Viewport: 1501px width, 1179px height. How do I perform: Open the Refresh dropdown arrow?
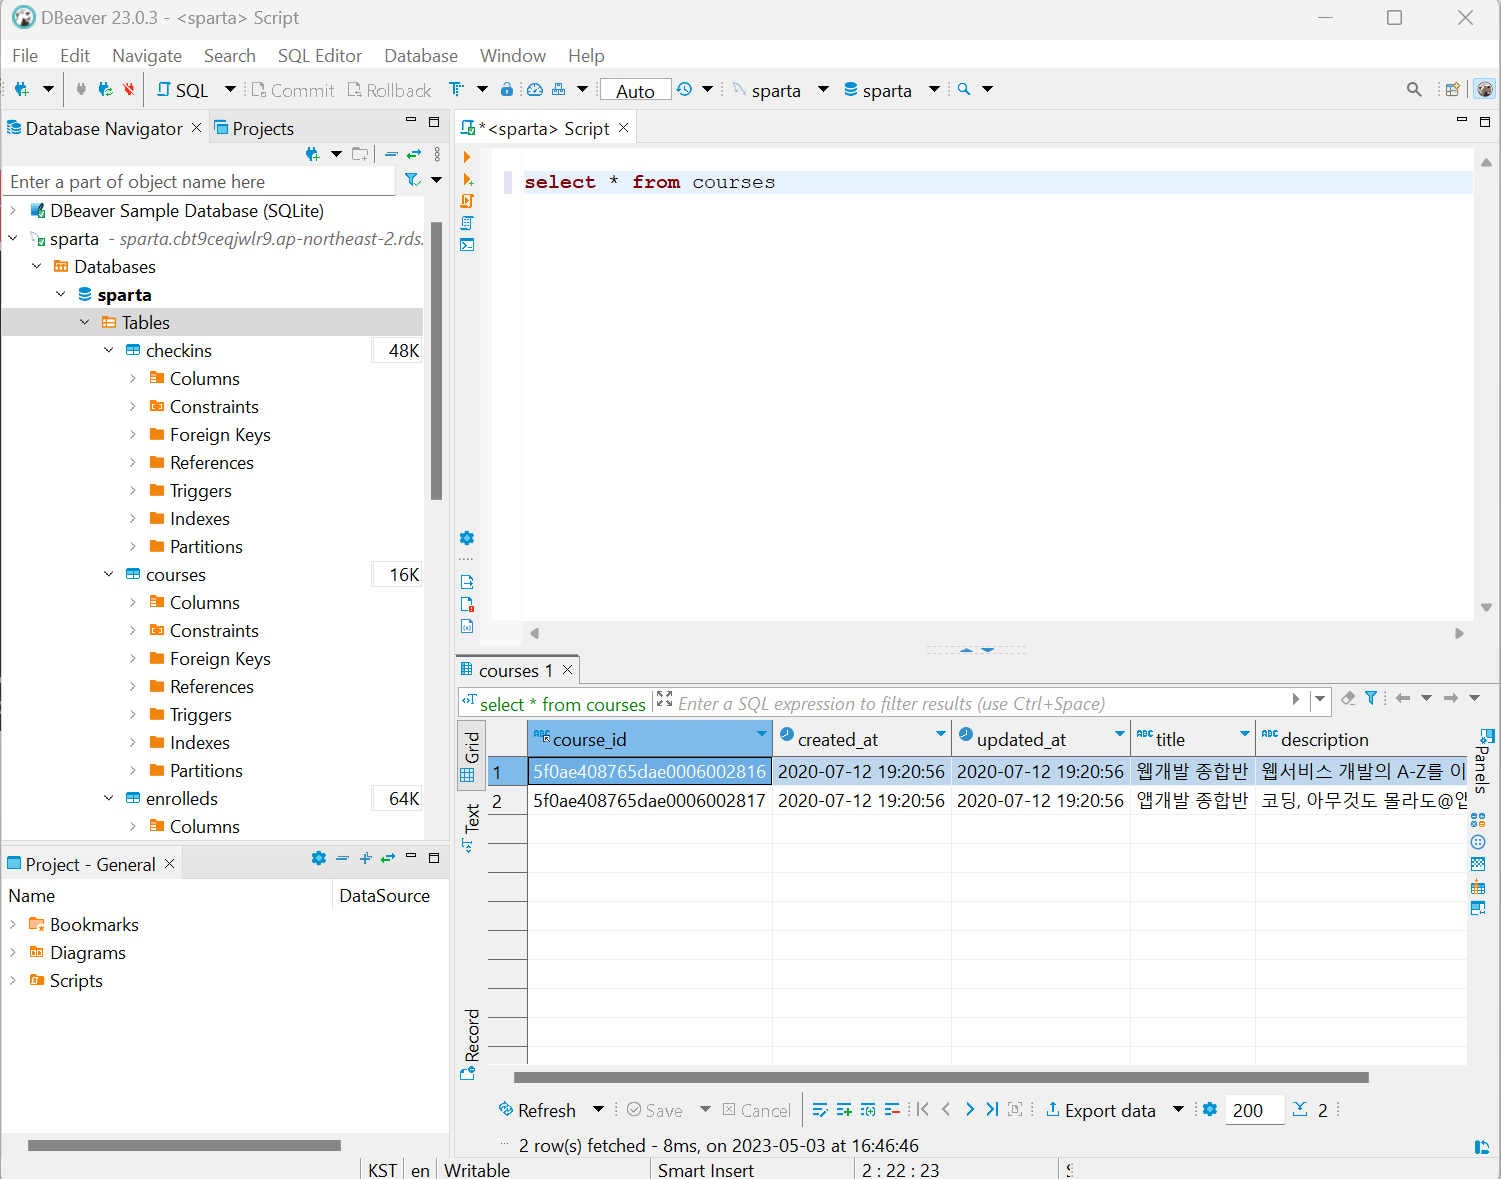click(598, 1109)
